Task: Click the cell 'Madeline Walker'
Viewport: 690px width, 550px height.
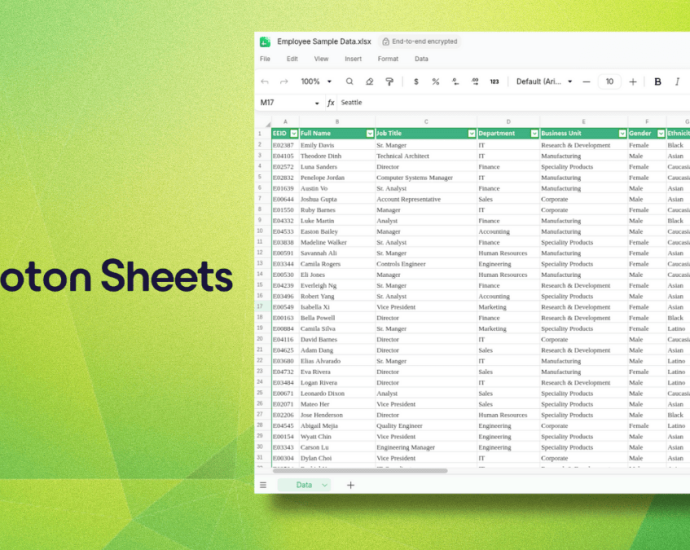Action: pyautogui.click(x=337, y=242)
